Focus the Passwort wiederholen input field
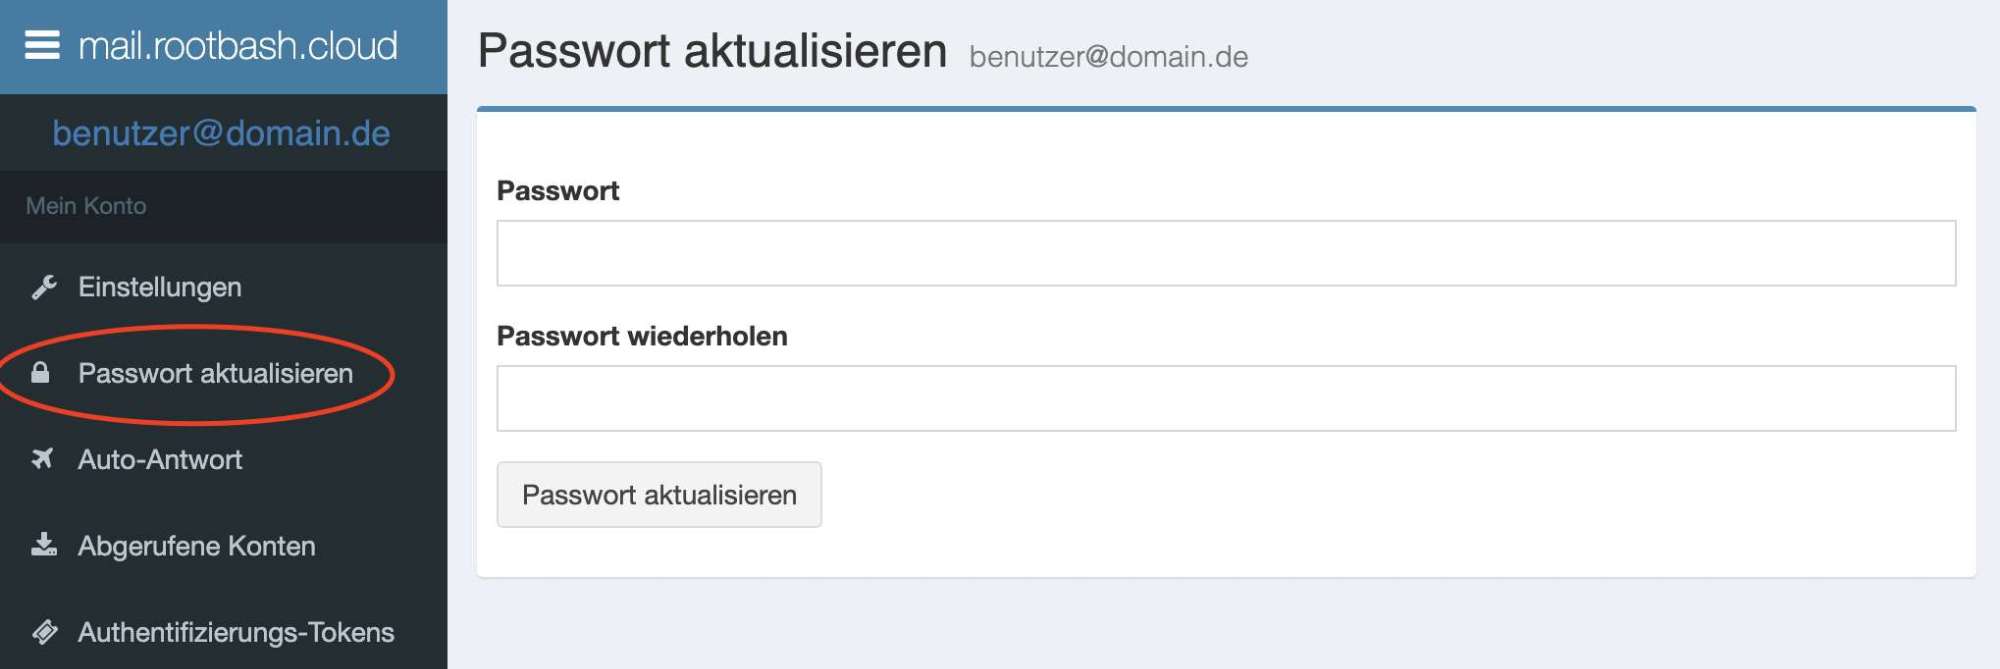Viewport: 2000px width, 669px height. coord(1226,398)
